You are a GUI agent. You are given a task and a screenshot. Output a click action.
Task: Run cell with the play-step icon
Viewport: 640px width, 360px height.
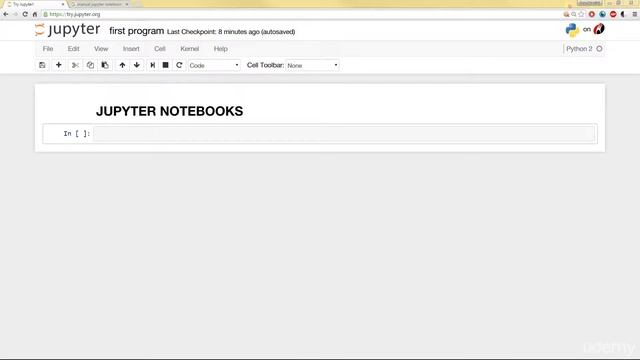pos(153,65)
